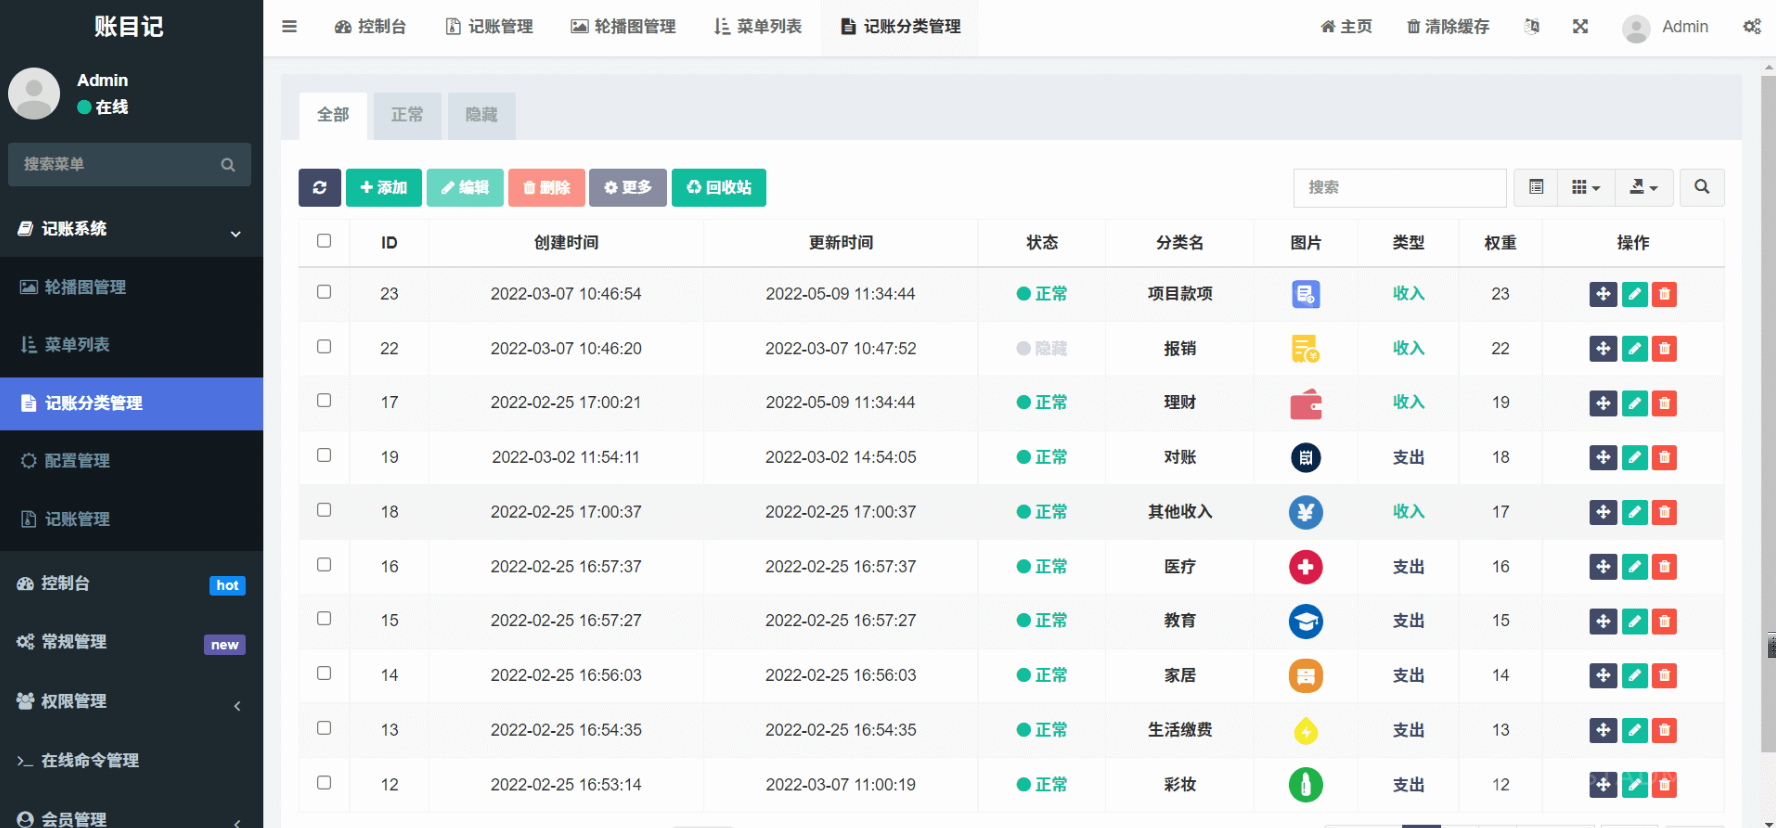This screenshot has height=828, width=1776.
Task: Sort by the 权重 column header
Action: [x=1500, y=243]
